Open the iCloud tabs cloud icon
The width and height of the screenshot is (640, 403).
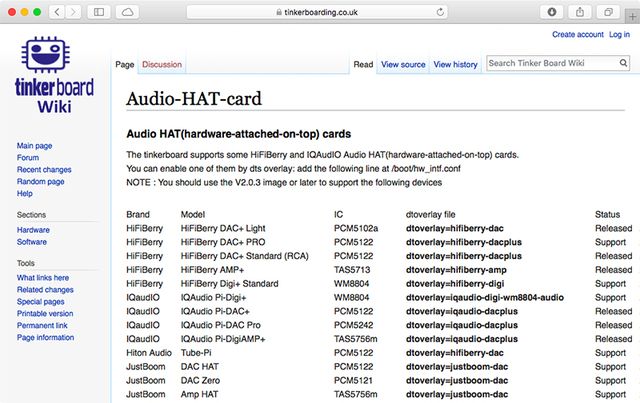click(129, 12)
